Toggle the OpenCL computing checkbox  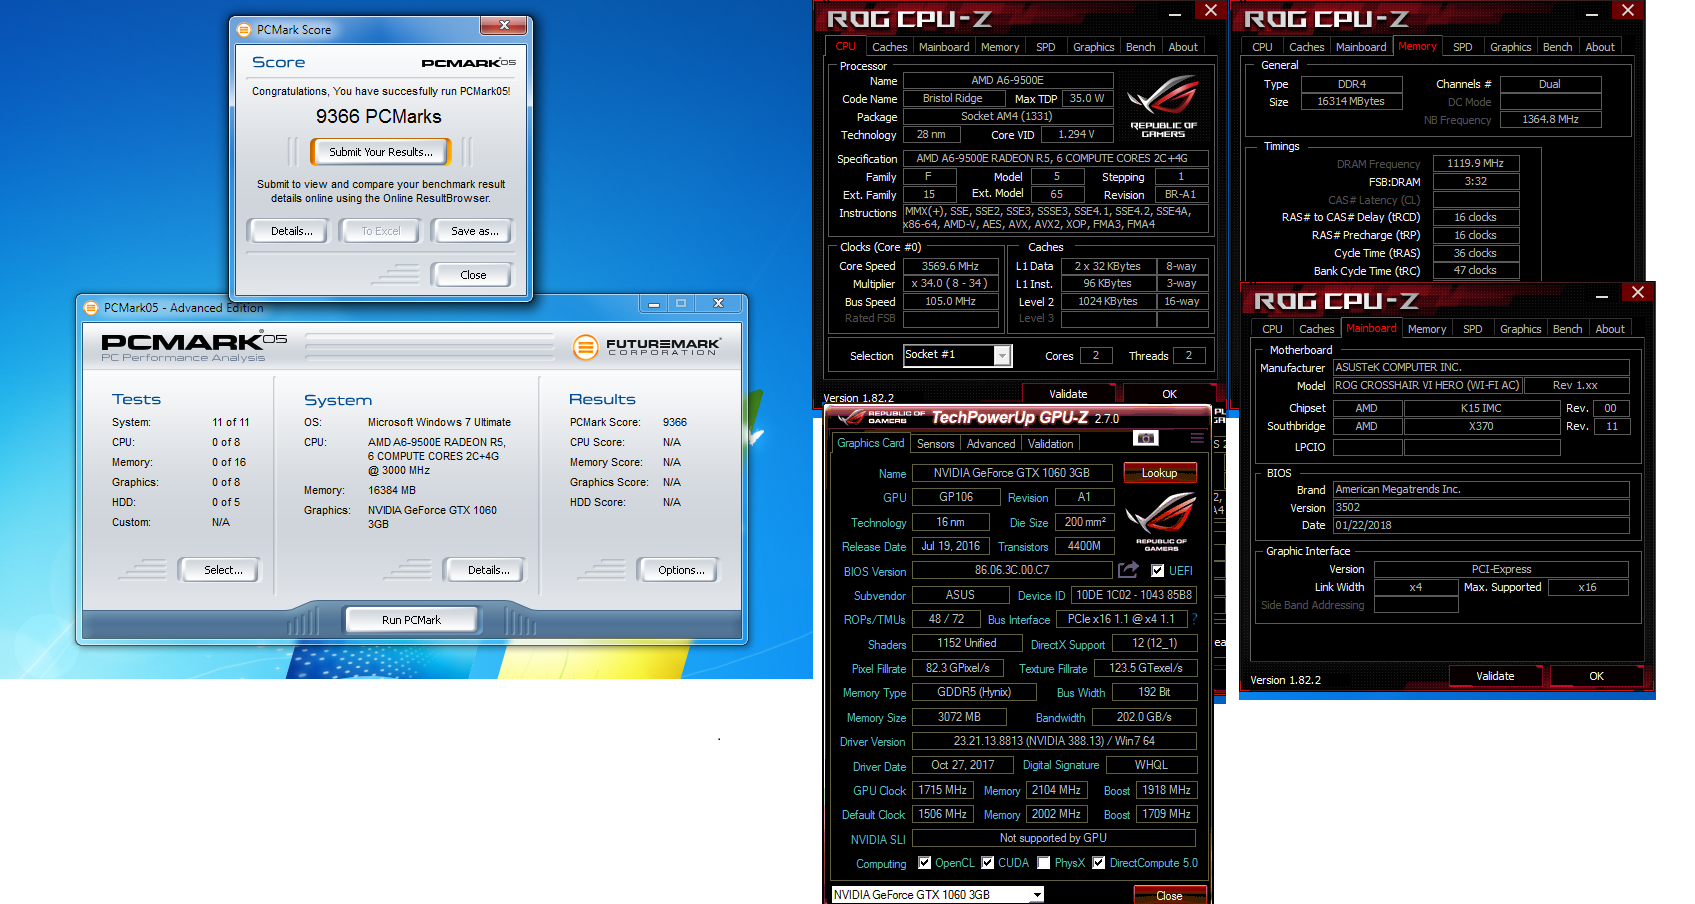925,863
